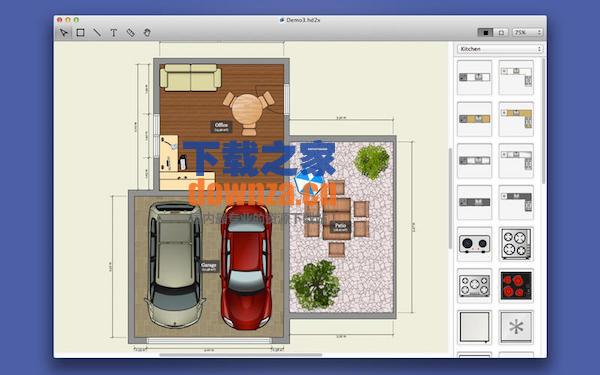The width and height of the screenshot is (600, 375).
Task: Click the library panel vertical scrollbar
Action: pos(544,121)
